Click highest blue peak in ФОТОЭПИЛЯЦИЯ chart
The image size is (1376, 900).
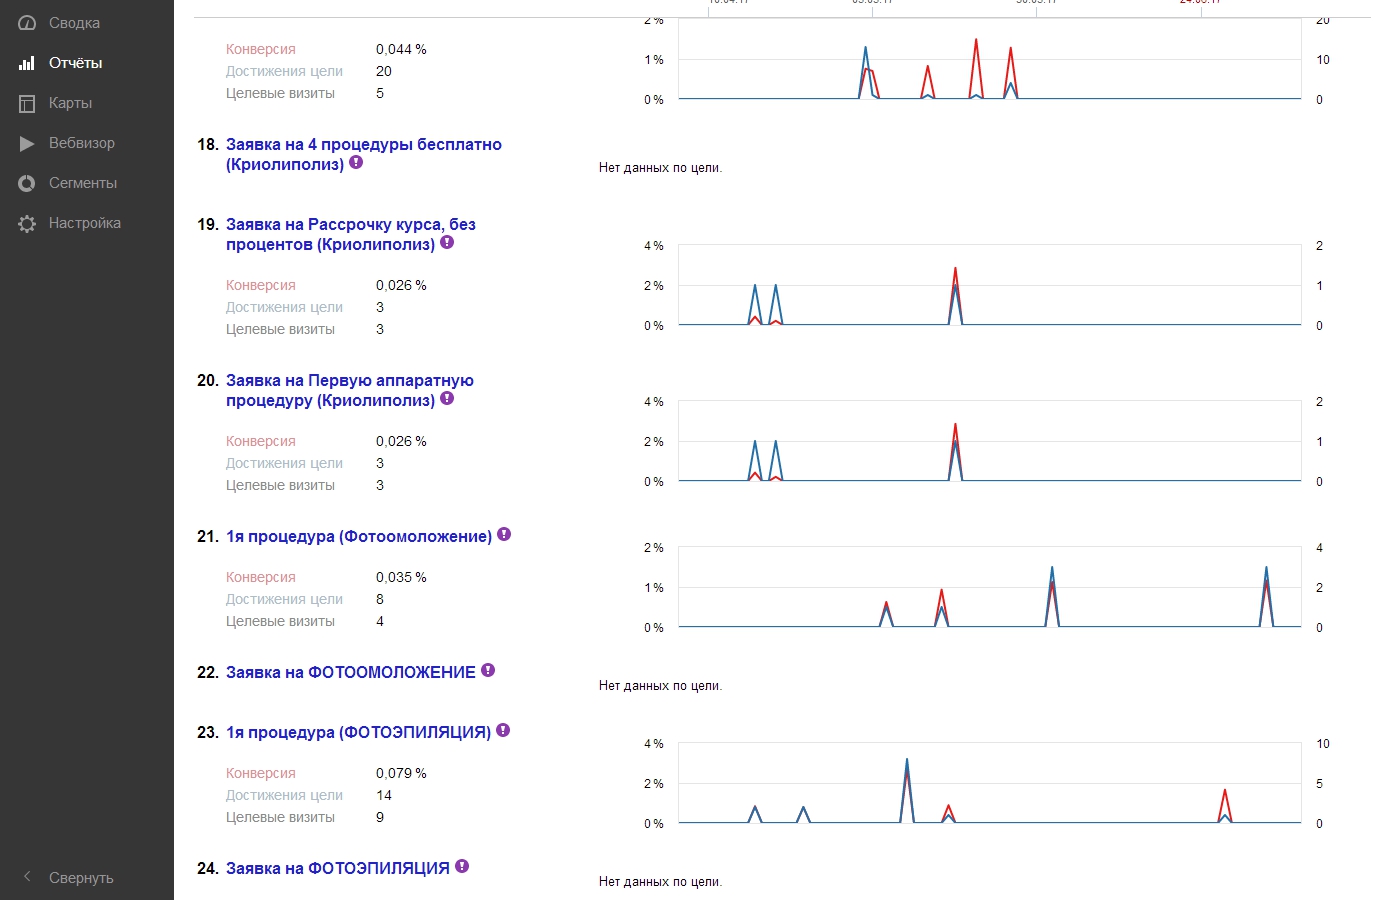[907, 760]
